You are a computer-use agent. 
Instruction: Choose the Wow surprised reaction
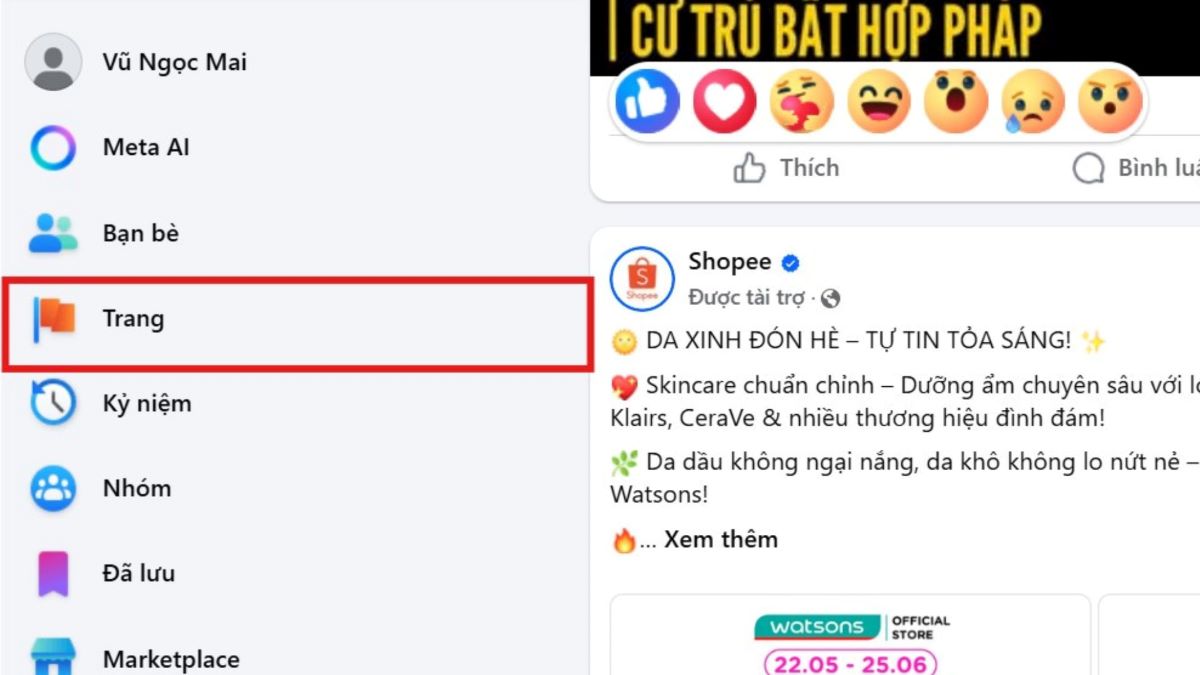pyautogui.click(x=956, y=101)
